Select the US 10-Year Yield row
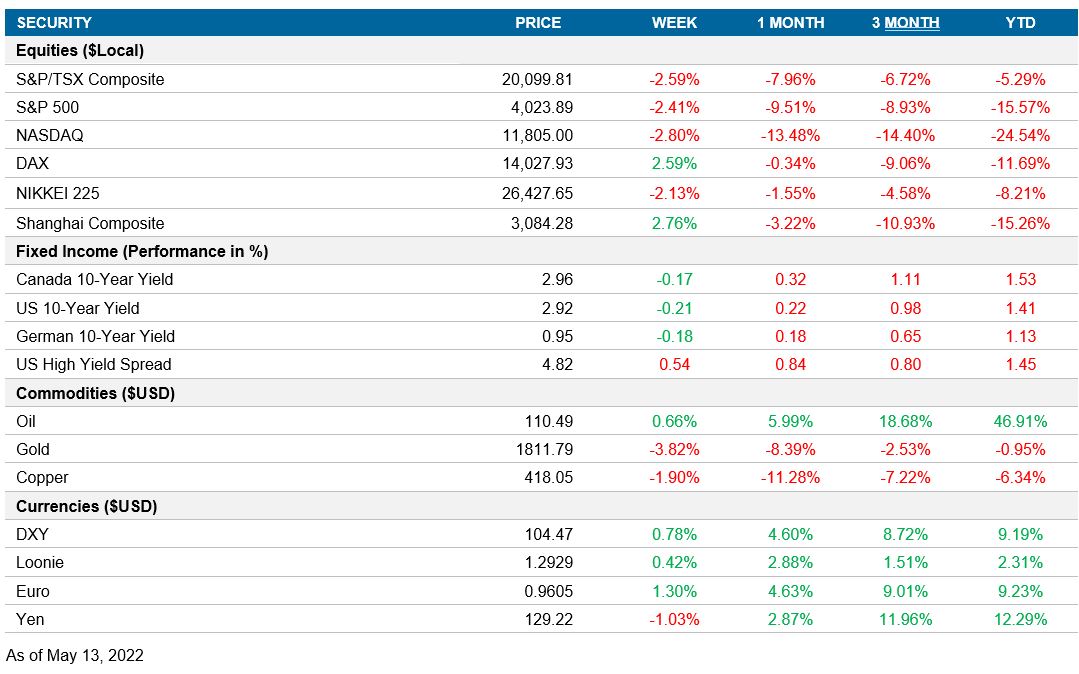Image resolution: width=1079 pixels, height=674 pixels. [x=68, y=308]
